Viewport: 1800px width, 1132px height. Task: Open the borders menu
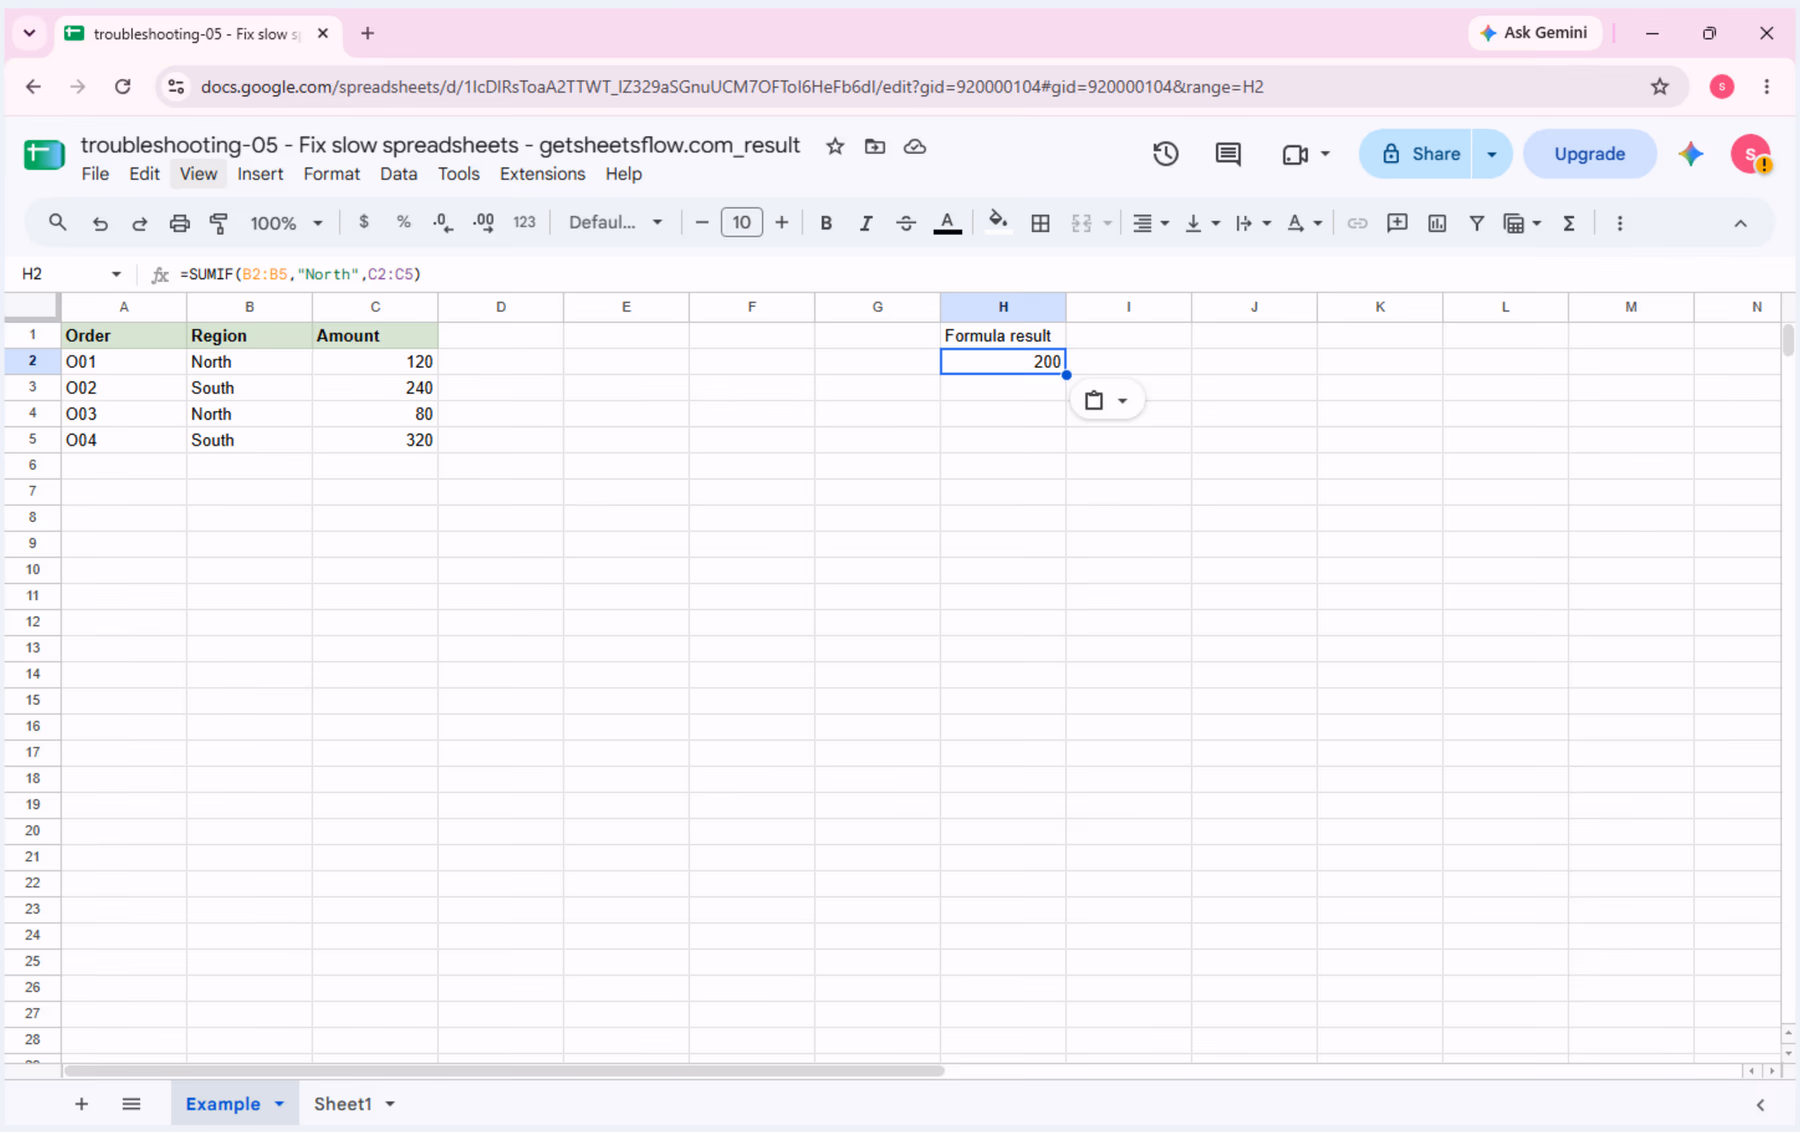point(1040,223)
